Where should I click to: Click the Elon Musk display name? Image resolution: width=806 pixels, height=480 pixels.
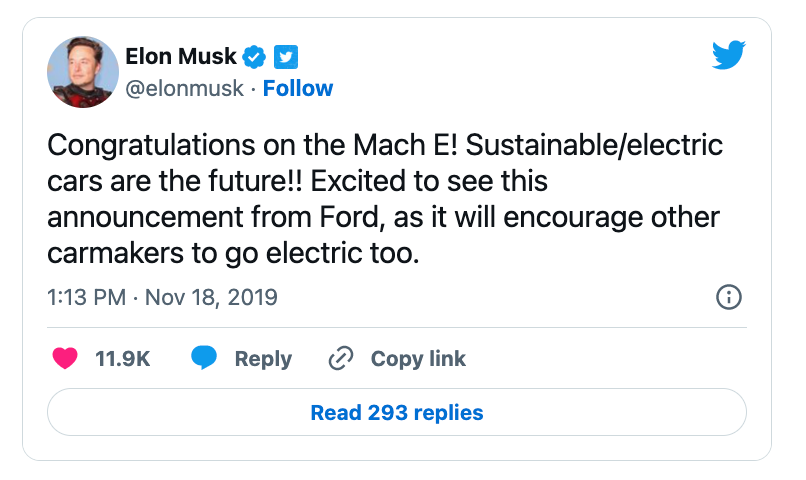click(x=181, y=57)
